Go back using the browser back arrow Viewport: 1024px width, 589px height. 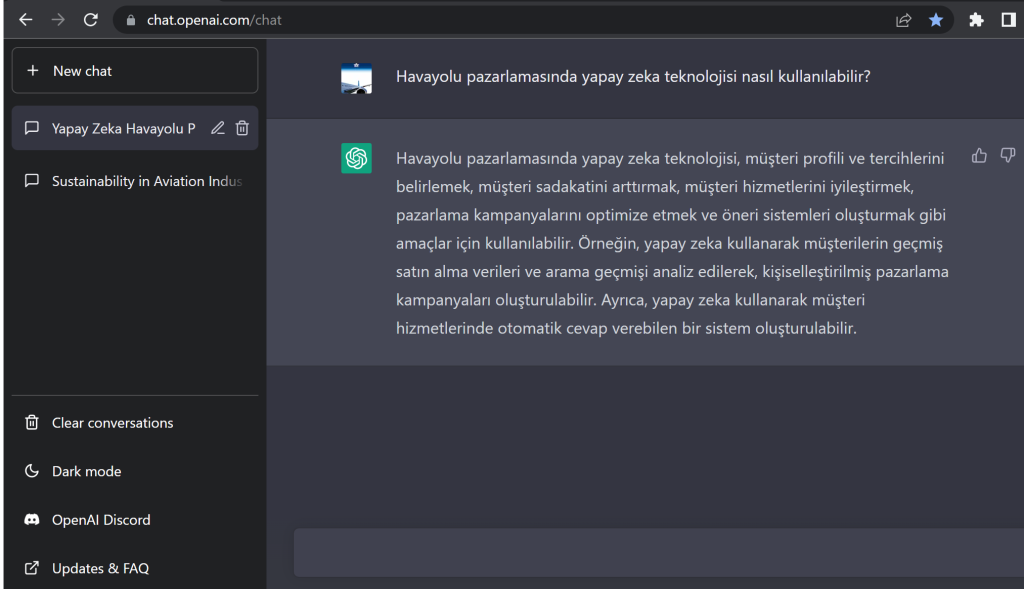coord(25,20)
